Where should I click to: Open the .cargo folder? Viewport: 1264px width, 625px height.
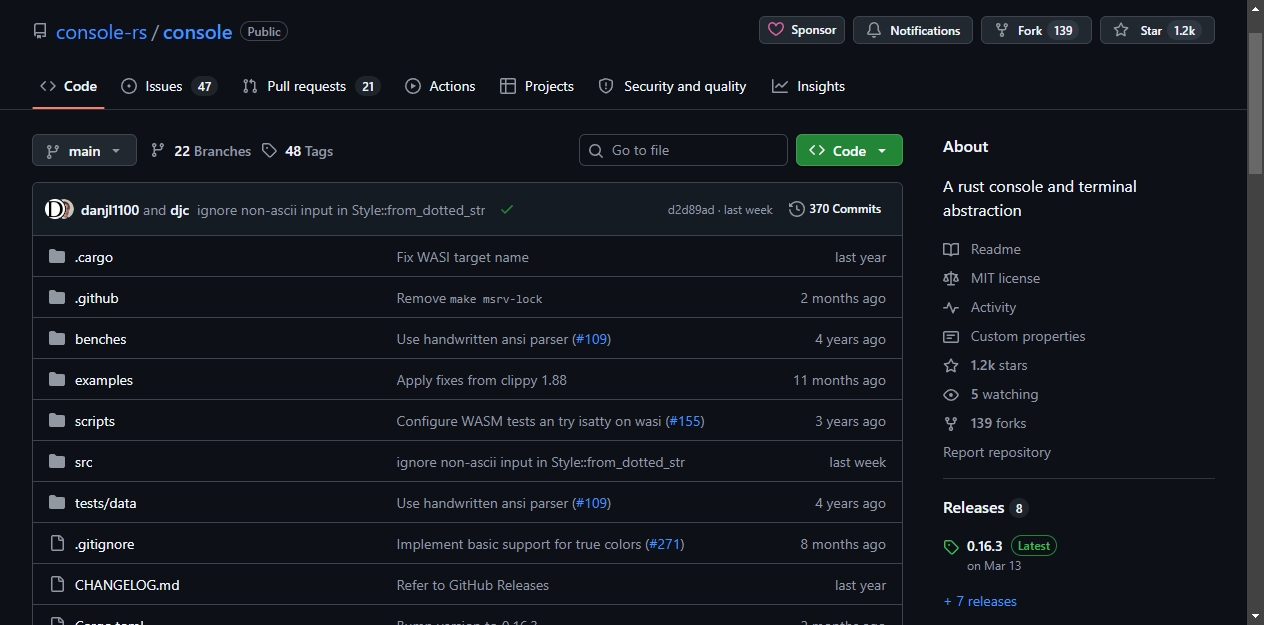pyautogui.click(x=94, y=257)
